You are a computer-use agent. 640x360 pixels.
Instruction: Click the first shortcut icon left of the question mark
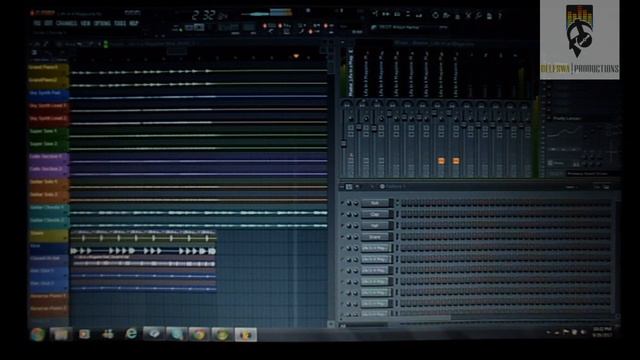click(489, 16)
